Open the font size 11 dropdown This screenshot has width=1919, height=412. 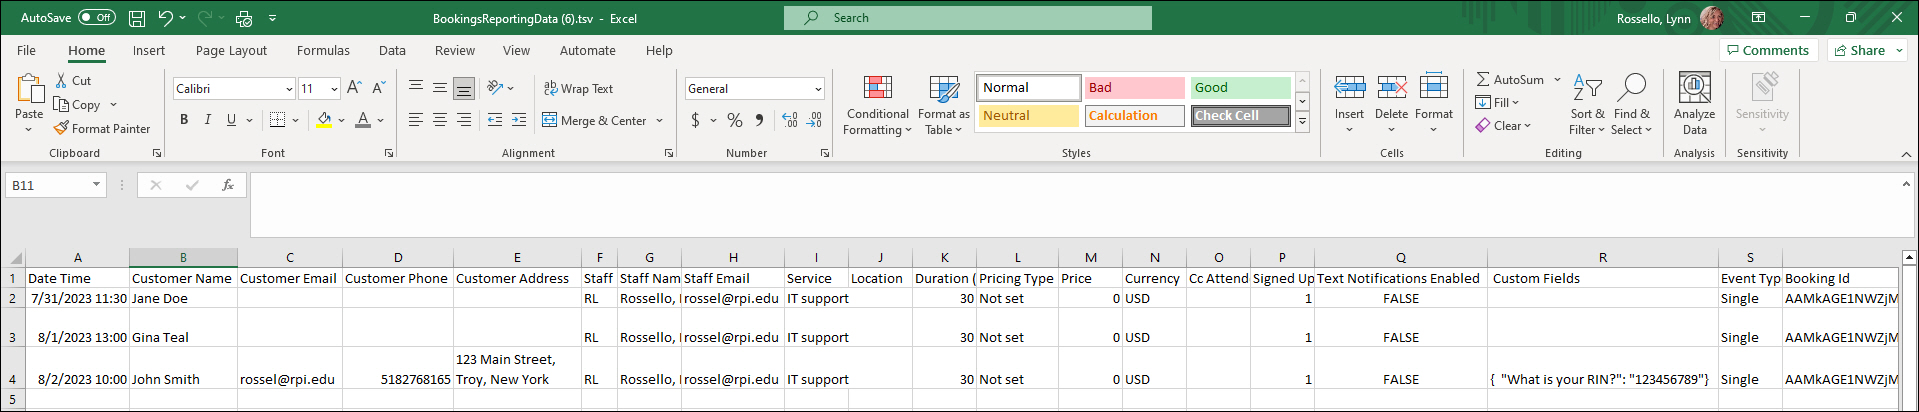(x=334, y=89)
